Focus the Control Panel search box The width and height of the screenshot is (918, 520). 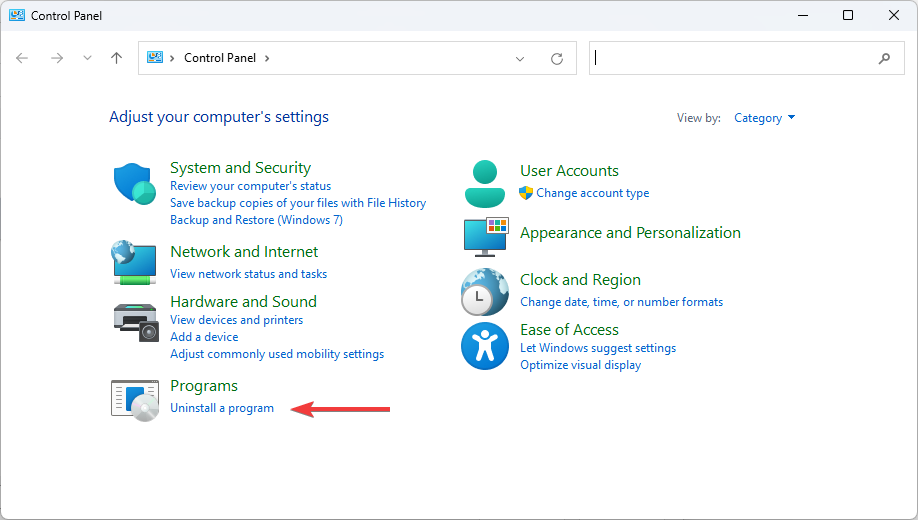pos(746,58)
